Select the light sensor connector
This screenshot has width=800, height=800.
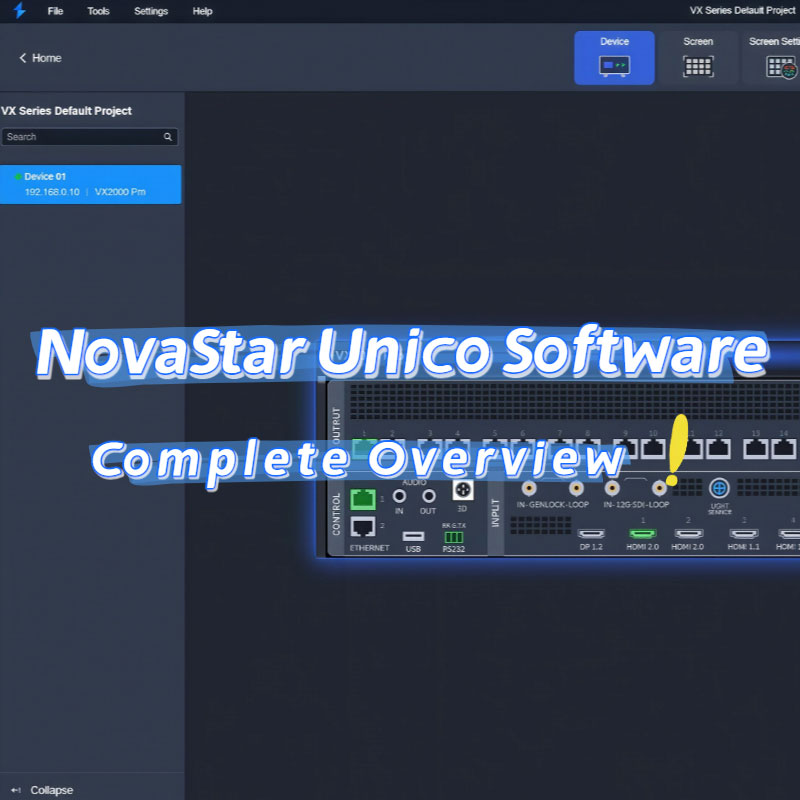coord(718,489)
